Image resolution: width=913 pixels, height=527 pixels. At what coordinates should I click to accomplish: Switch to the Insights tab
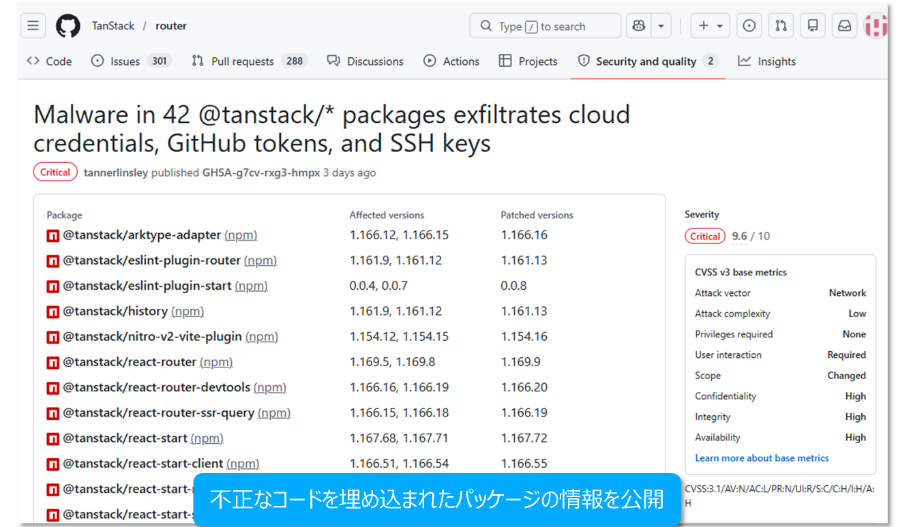pos(767,61)
